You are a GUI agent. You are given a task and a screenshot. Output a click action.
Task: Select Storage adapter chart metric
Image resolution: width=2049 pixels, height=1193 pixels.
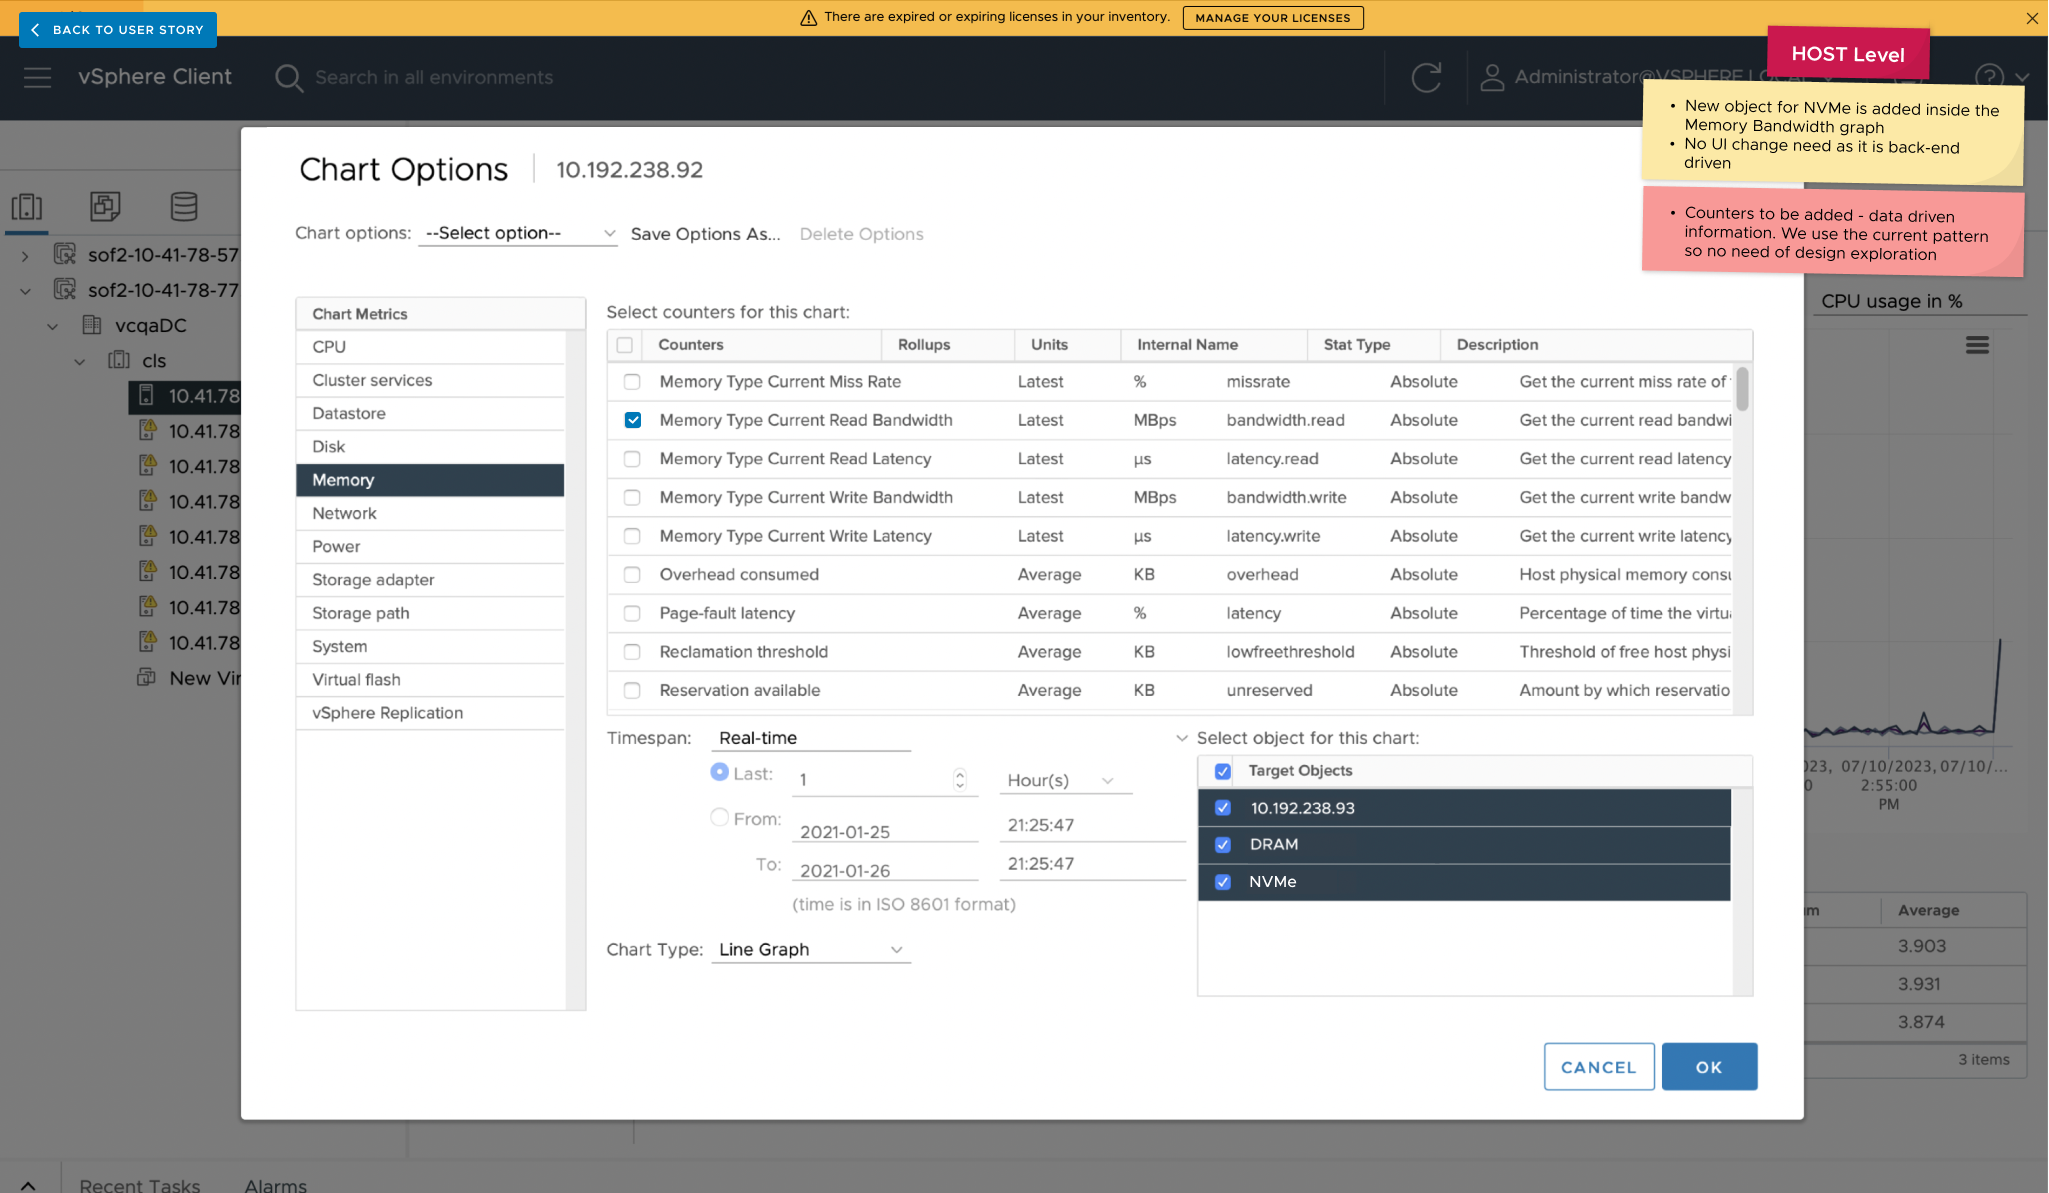pos(373,580)
